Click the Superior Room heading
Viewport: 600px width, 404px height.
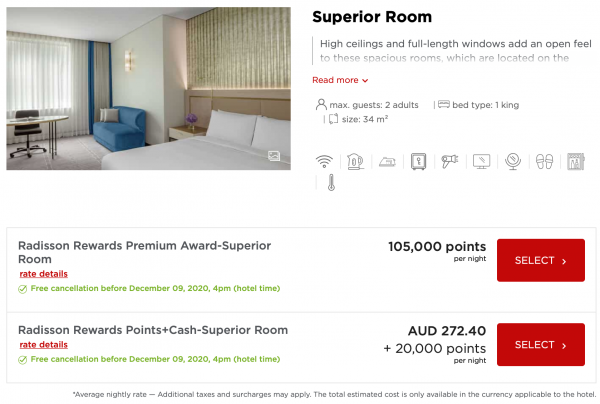pyautogui.click(x=372, y=17)
